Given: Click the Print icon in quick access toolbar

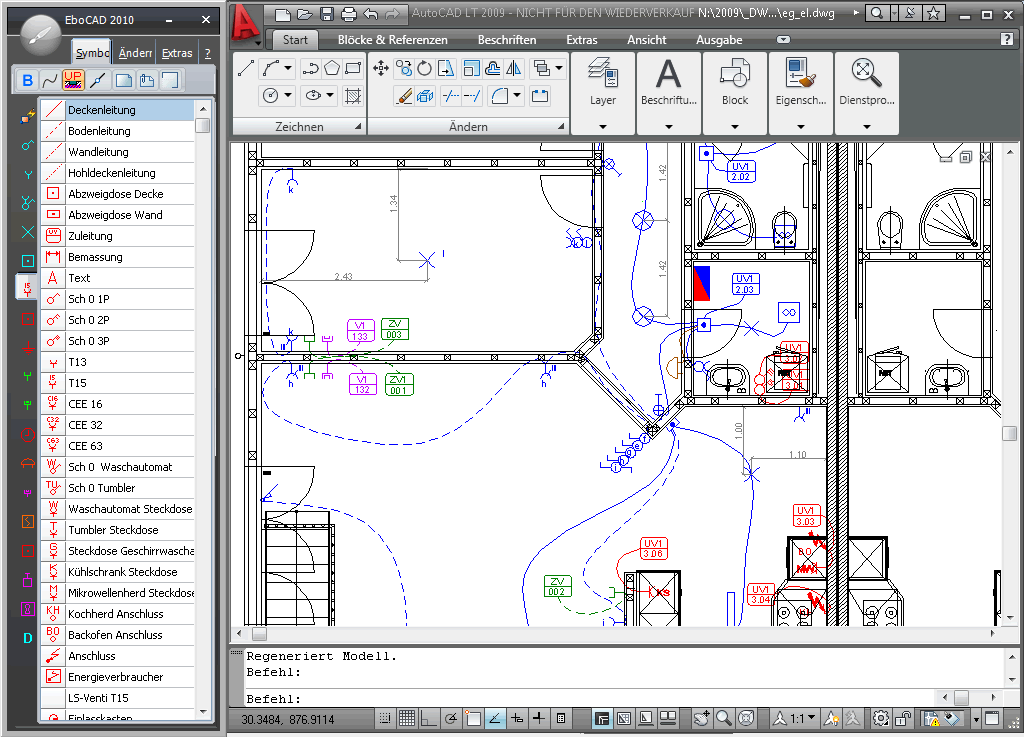Looking at the screenshot, I should (x=348, y=14).
